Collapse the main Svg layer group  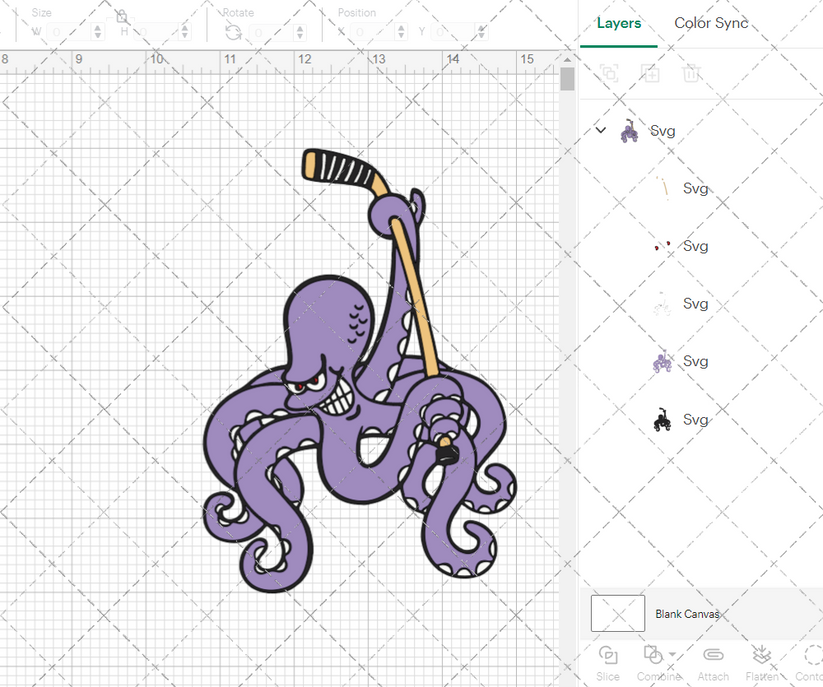[x=600, y=130]
